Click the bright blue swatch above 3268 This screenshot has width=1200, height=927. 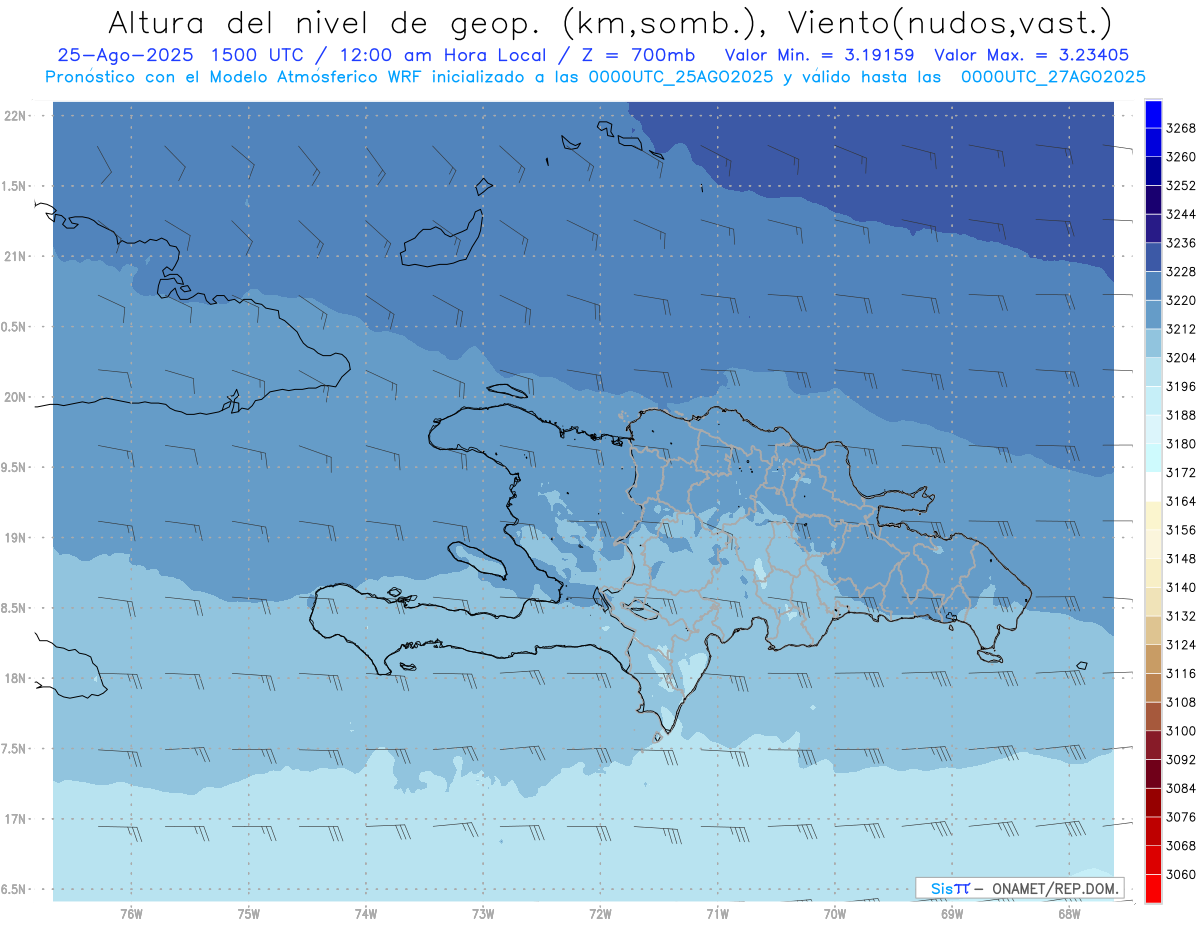[x=1153, y=114]
